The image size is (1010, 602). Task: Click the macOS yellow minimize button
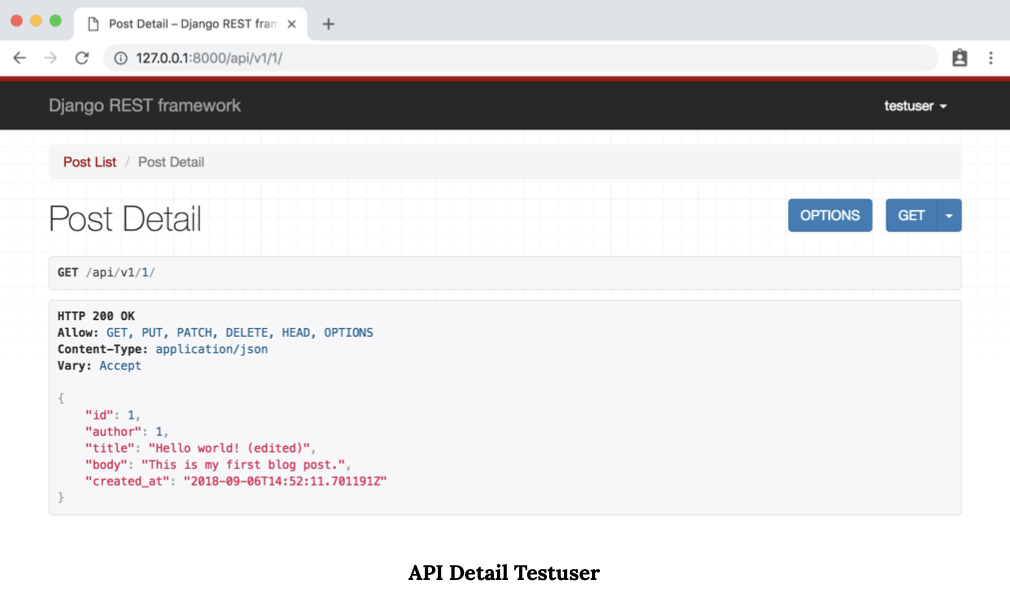pyautogui.click(x=36, y=21)
